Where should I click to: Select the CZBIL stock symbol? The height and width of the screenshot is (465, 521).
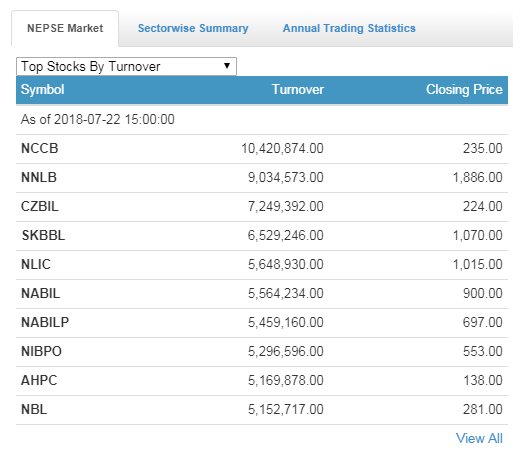[40, 206]
